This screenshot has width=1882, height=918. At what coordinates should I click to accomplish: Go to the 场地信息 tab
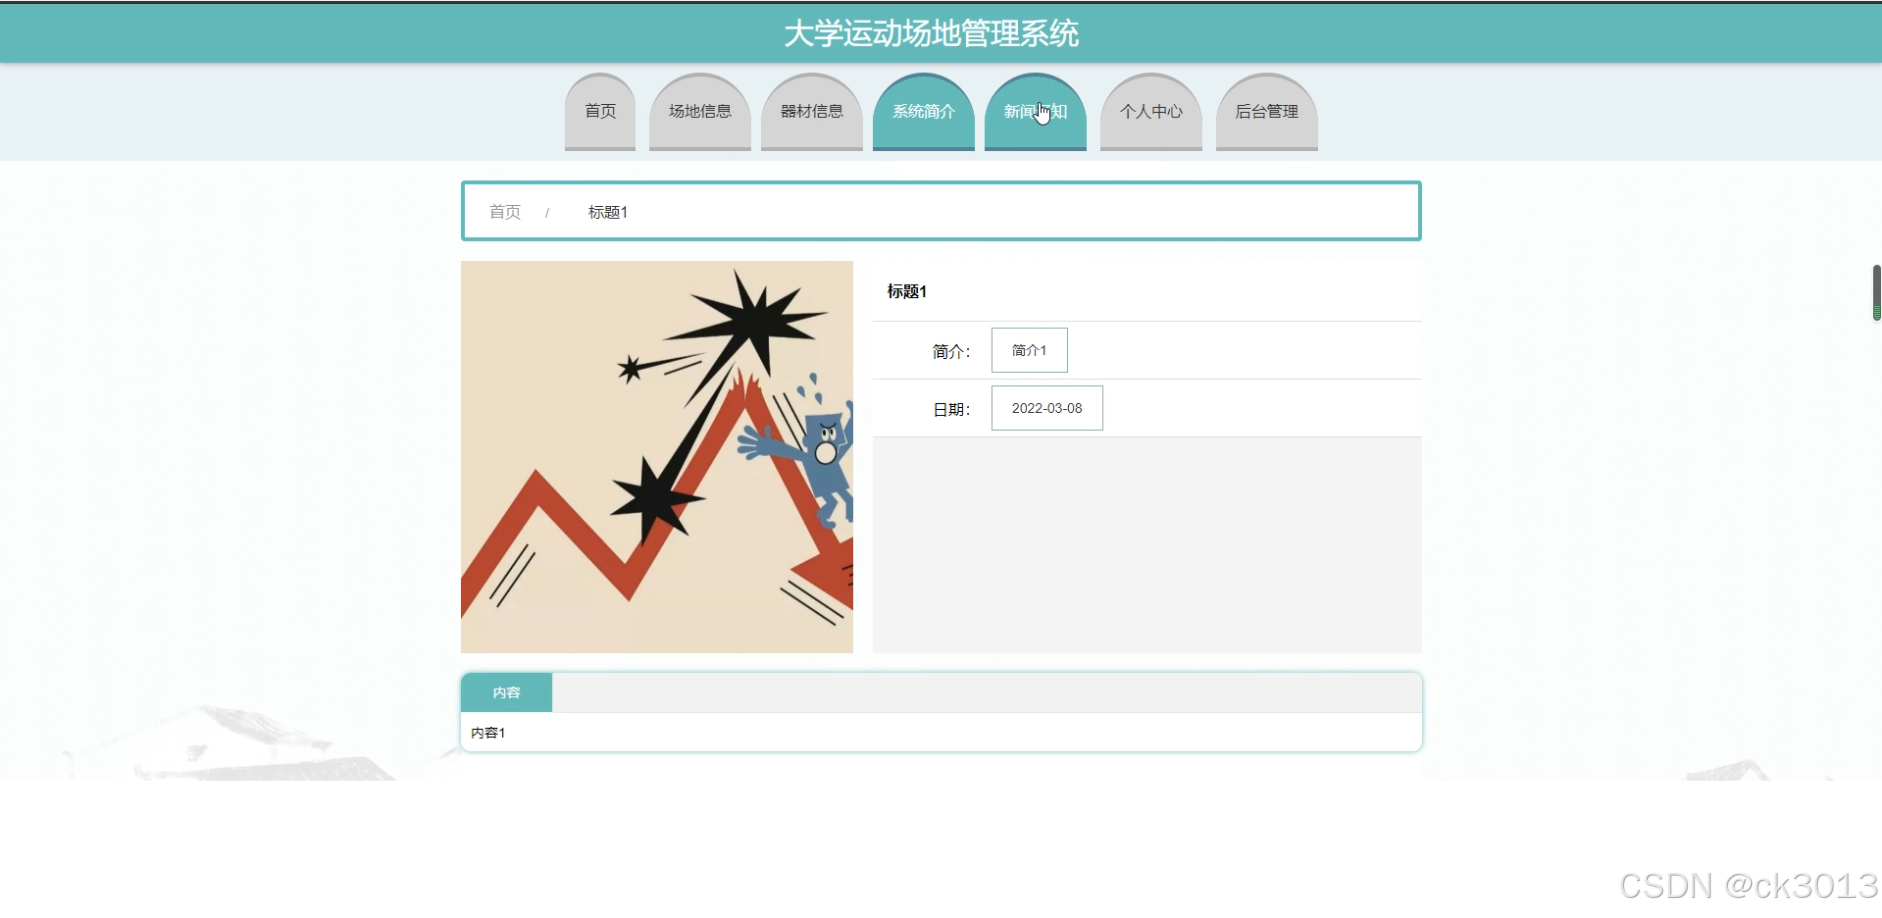coord(700,111)
